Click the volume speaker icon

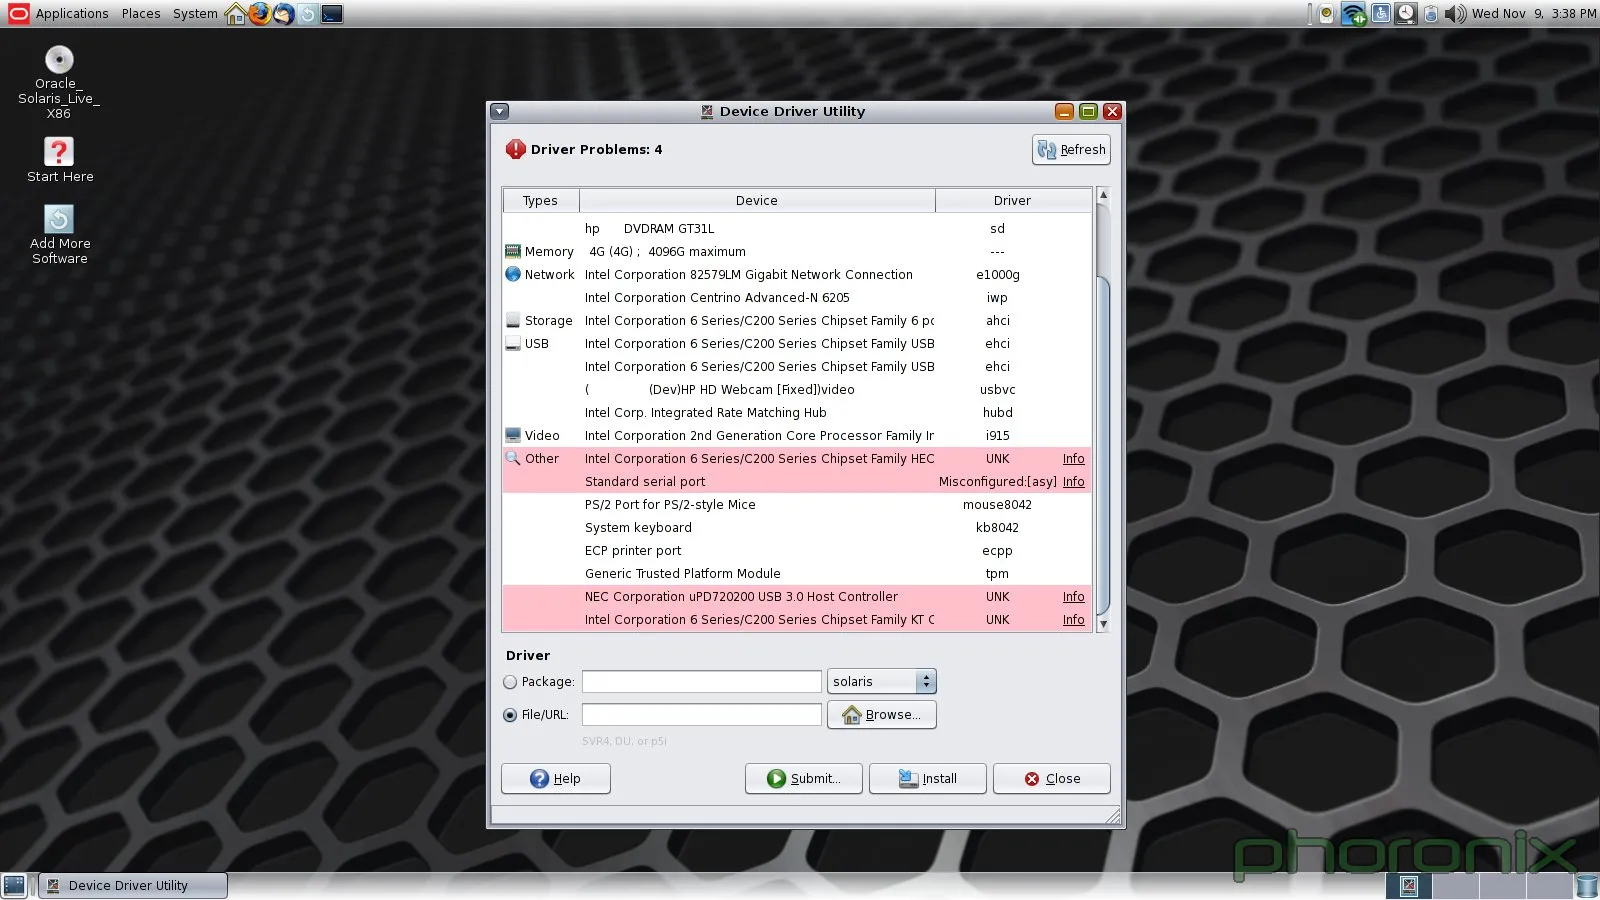(1455, 14)
